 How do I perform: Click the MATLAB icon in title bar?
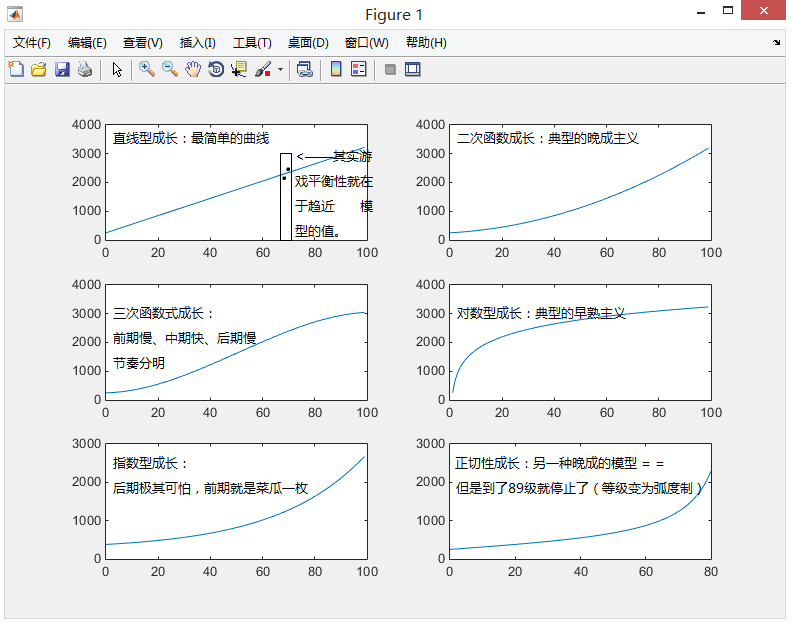(x=15, y=14)
